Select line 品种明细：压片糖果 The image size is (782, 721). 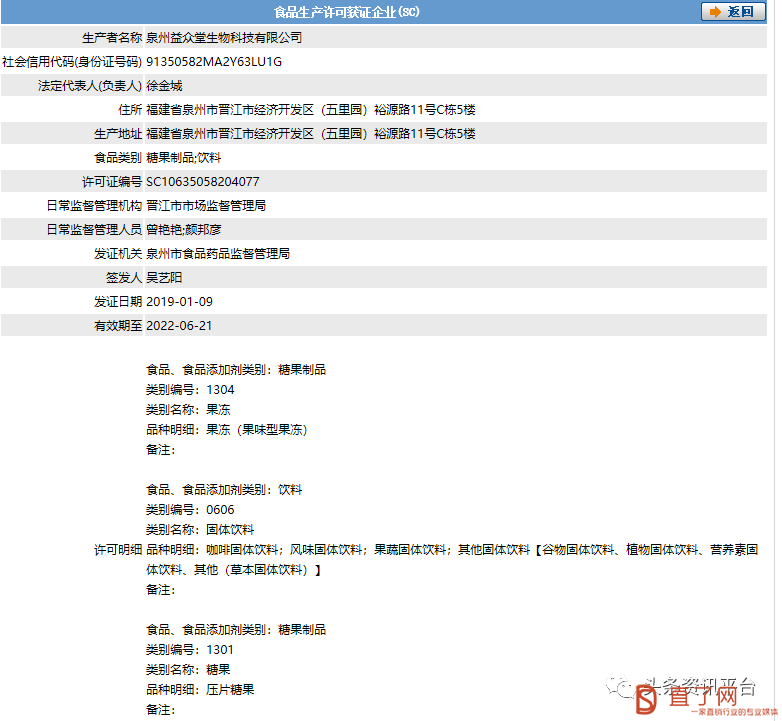pos(200,690)
